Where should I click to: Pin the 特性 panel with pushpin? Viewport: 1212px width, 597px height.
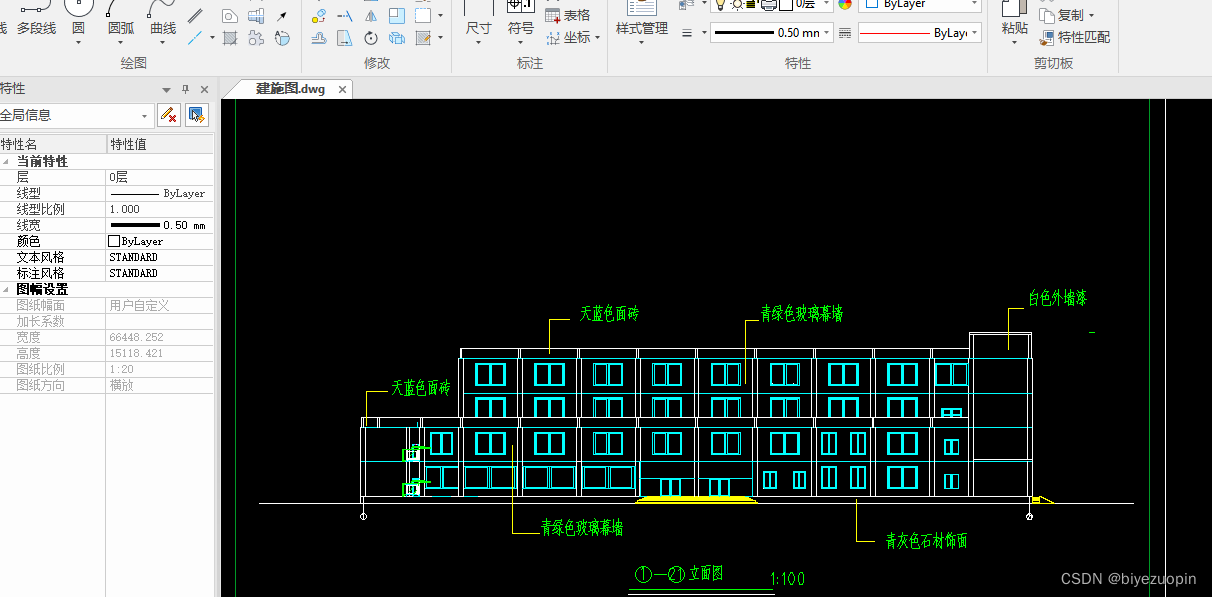click(185, 89)
